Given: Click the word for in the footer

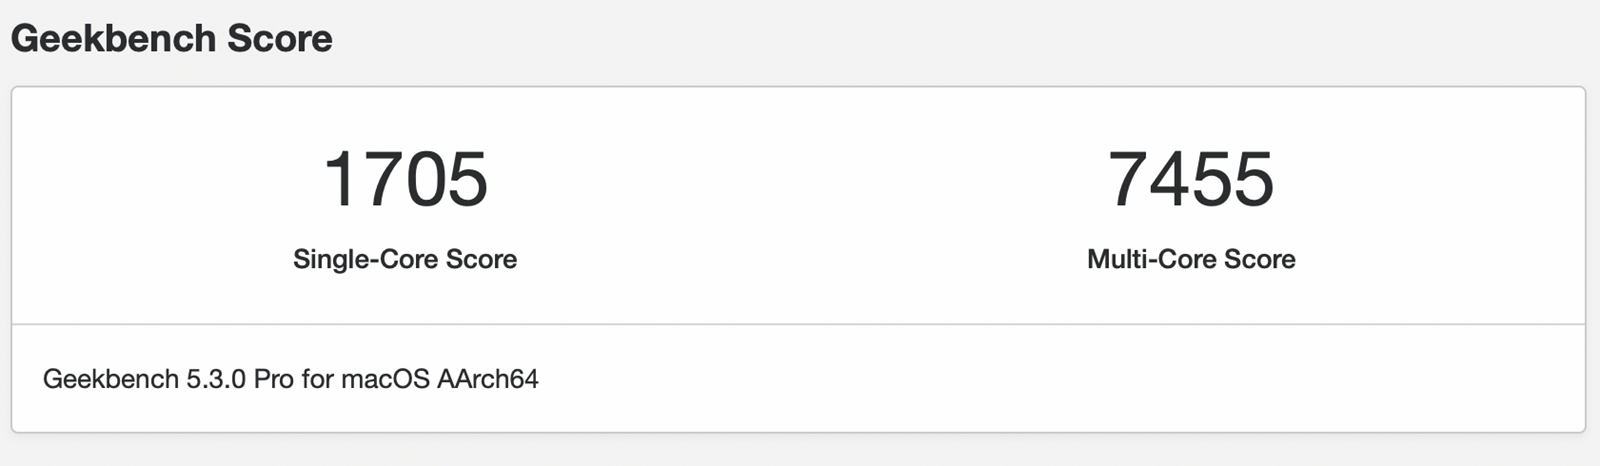Looking at the screenshot, I should tap(317, 379).
